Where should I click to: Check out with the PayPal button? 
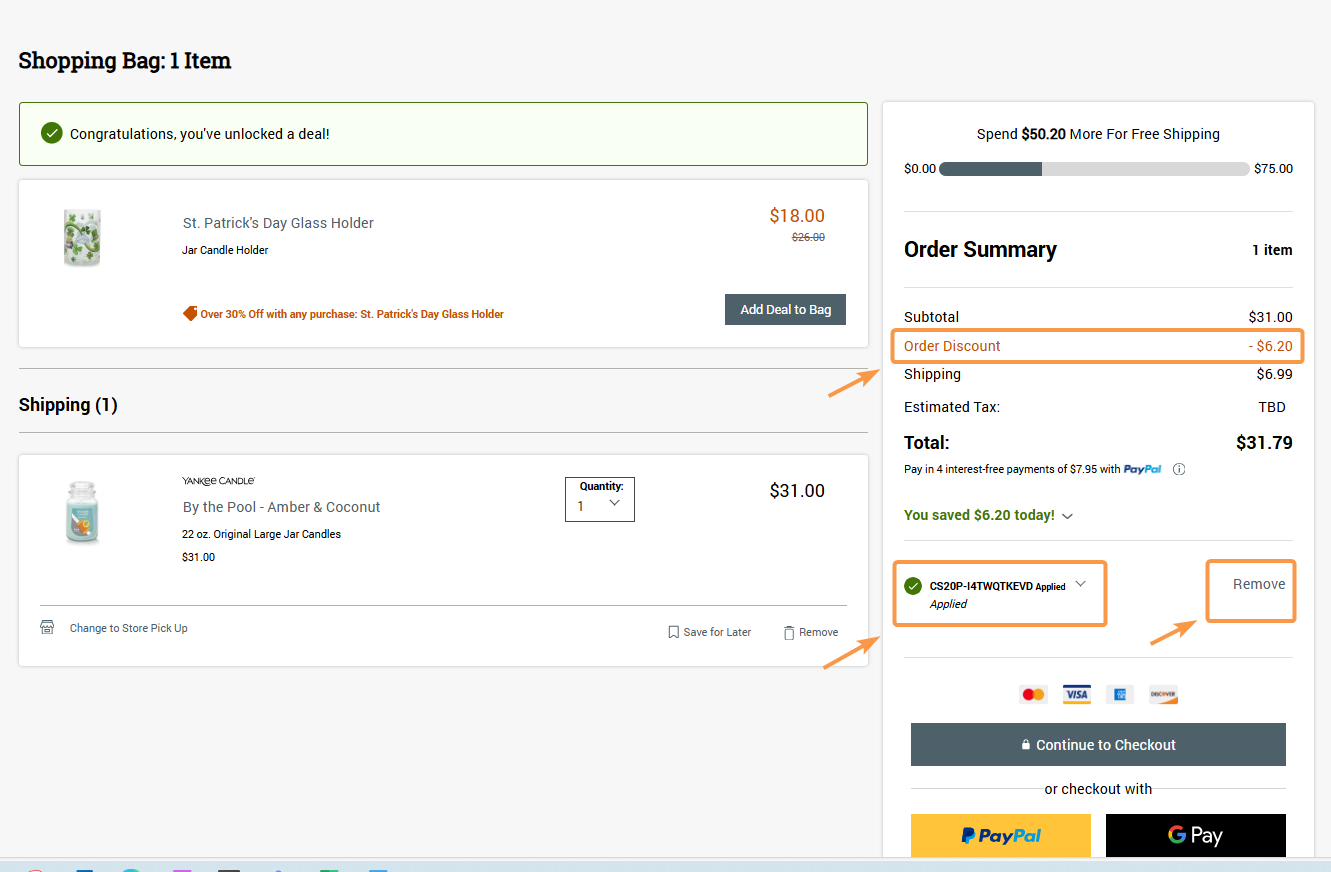coord(1000,836)
